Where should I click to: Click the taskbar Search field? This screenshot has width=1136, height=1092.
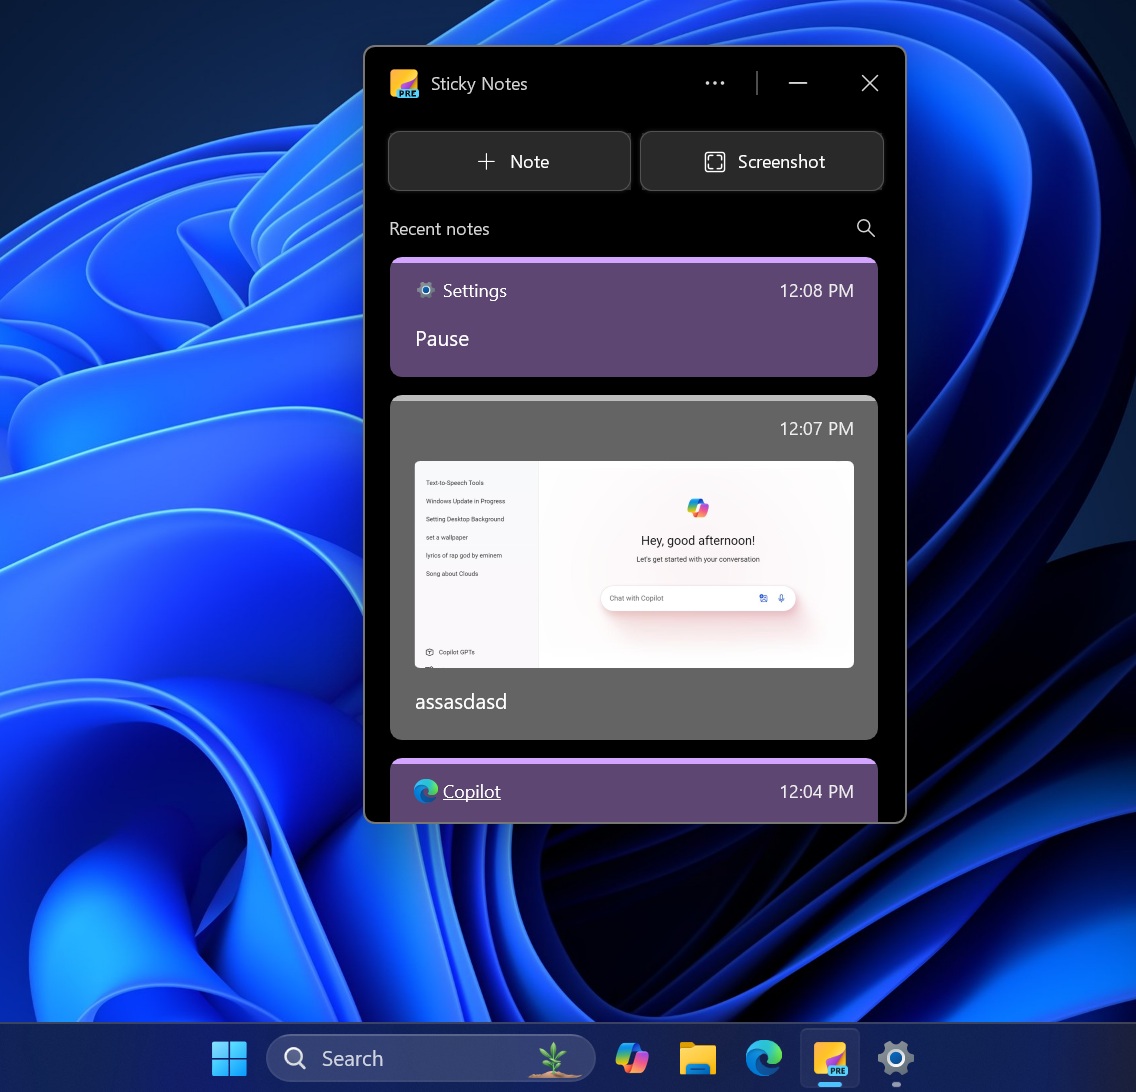(x=400, y=1058)
